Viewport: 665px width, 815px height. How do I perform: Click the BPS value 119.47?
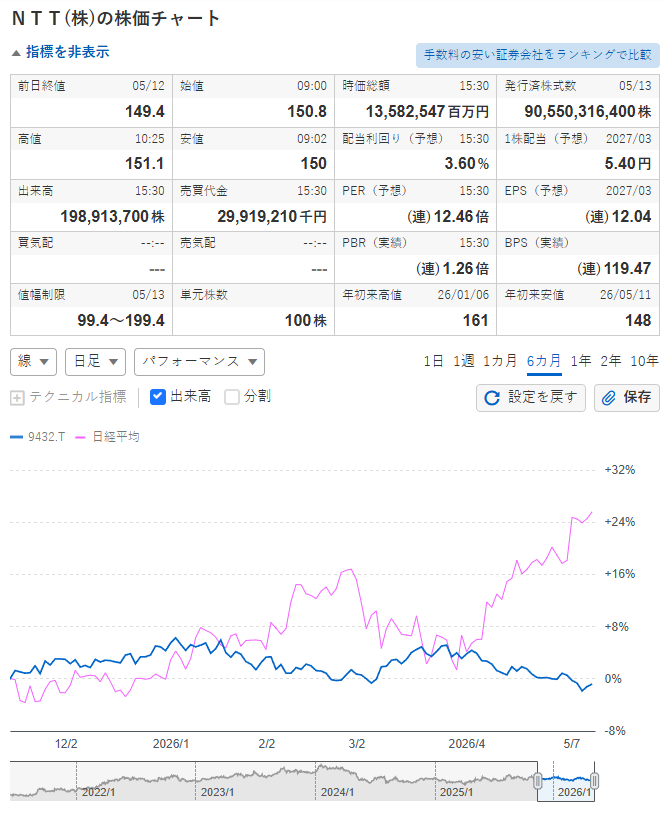coord(614,269)
